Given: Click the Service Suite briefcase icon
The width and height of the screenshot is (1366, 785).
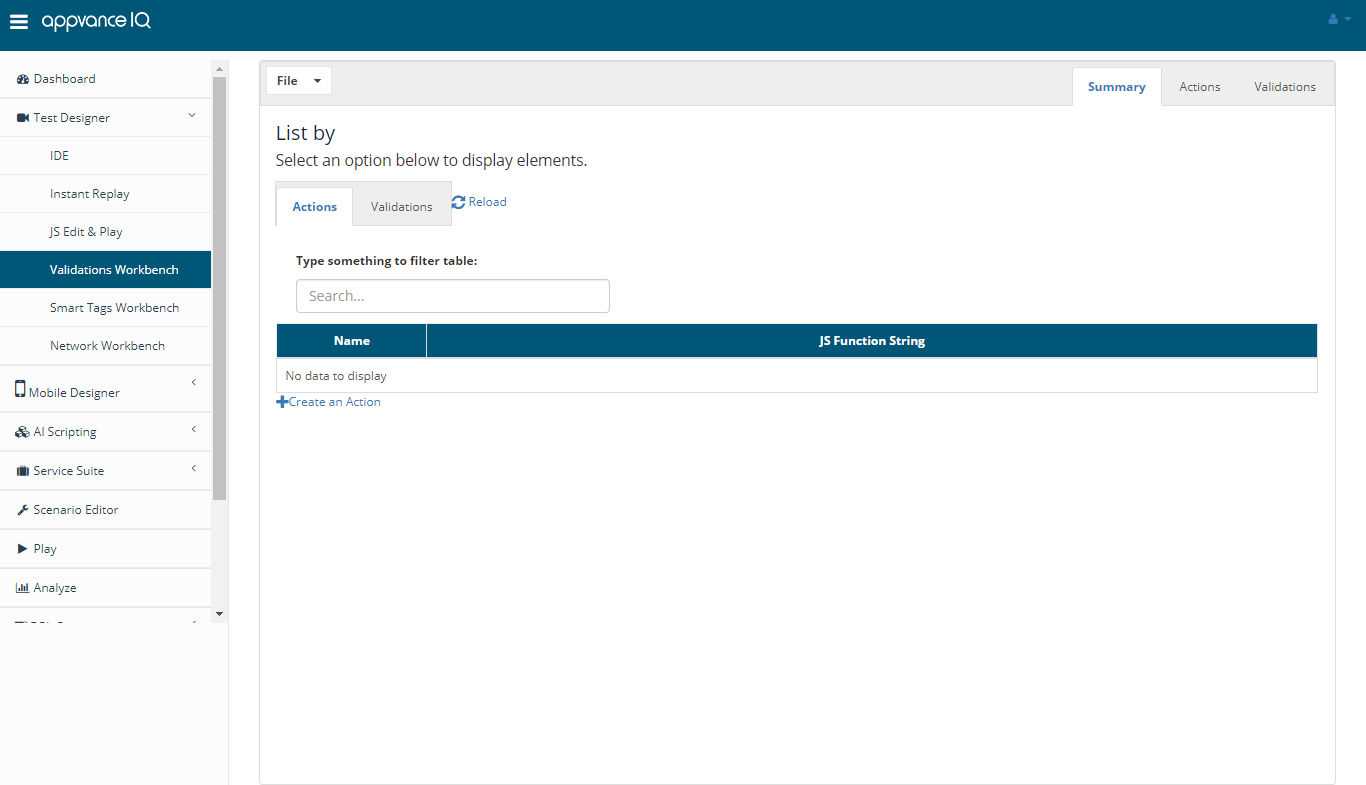Looking at the screenshot, I should click(23, 471).
